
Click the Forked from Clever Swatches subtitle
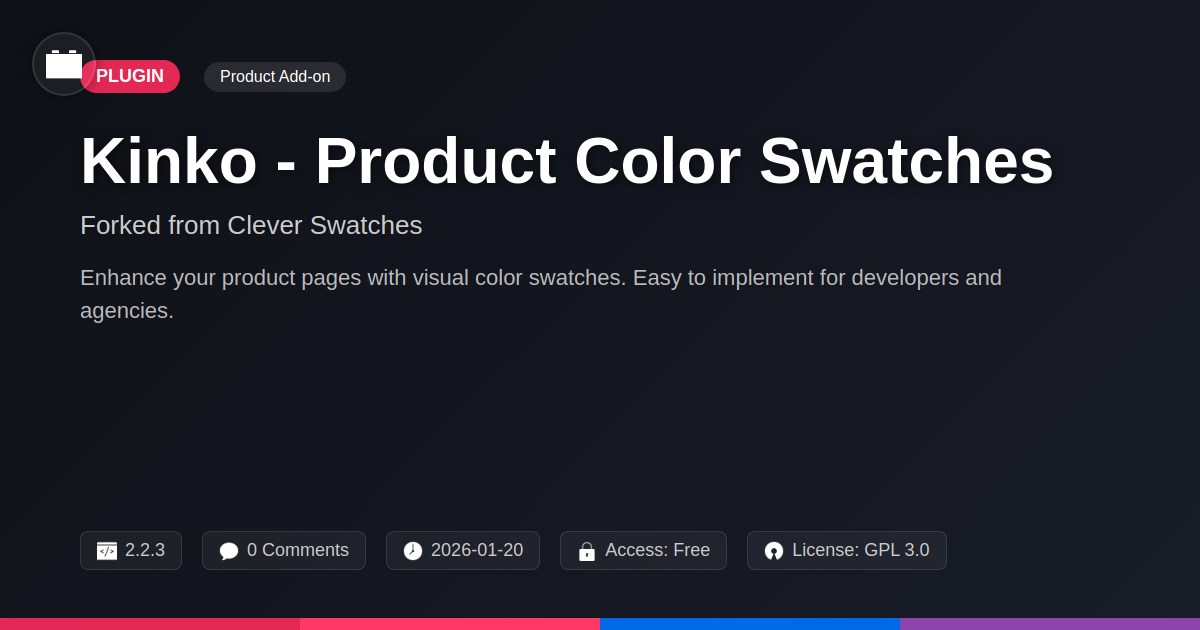[251, 225]
